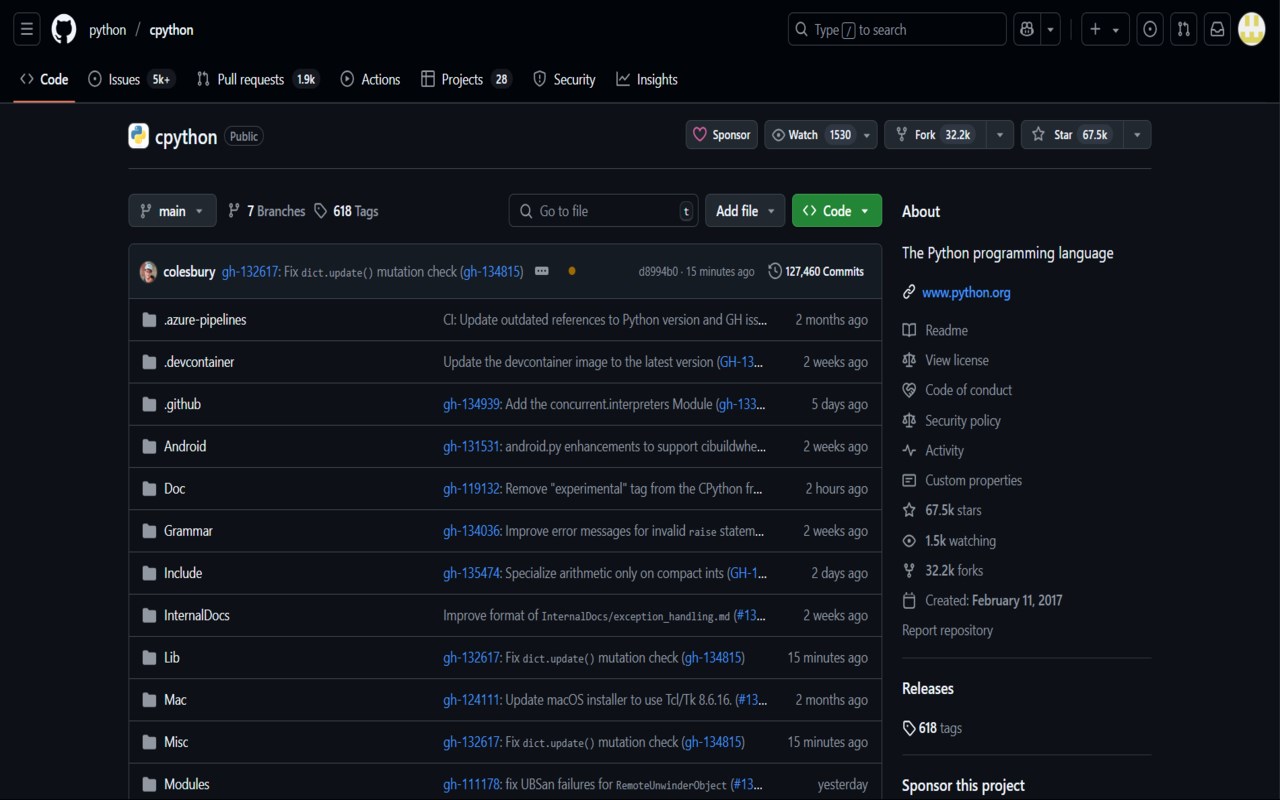Screen dimensions: 1280x800
Task: Click the Modules folder icon
Action: [x=149, y=784]
